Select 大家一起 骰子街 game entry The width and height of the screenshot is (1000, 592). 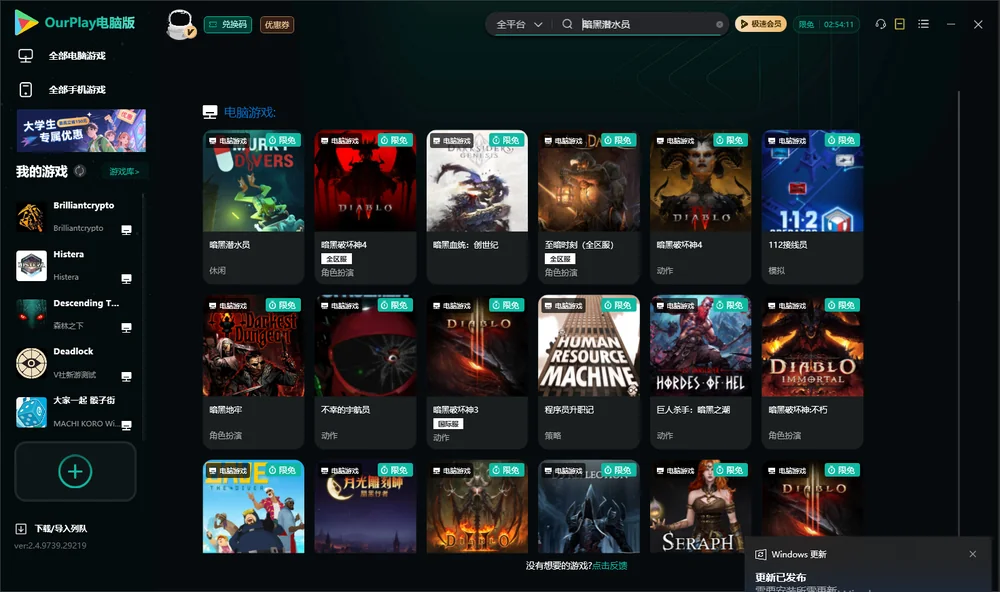pos(75,412)
